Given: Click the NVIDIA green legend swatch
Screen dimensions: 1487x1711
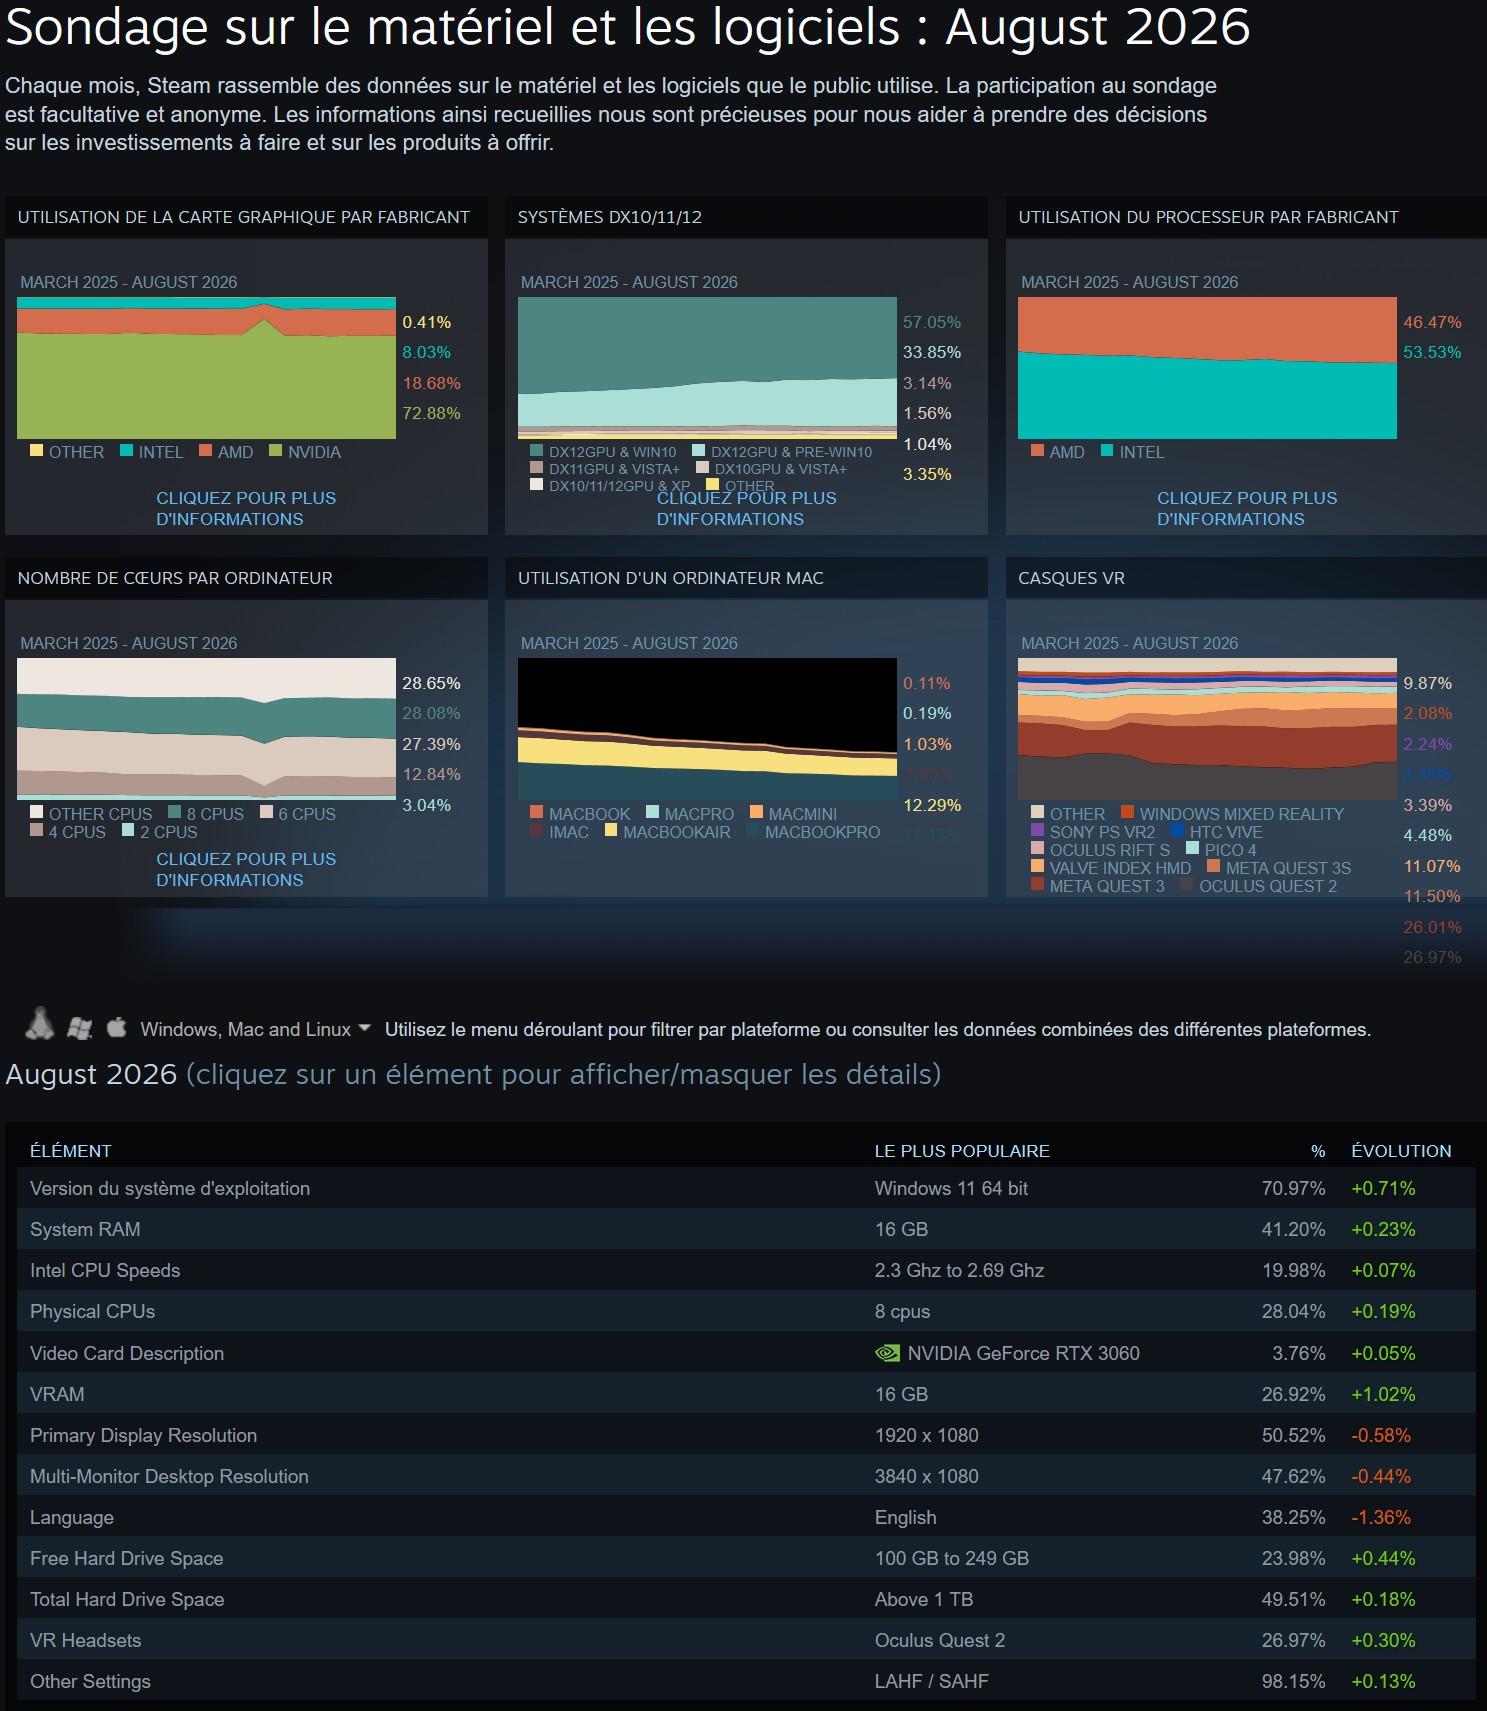Looking at the screenshot, I should pos(276,451).
